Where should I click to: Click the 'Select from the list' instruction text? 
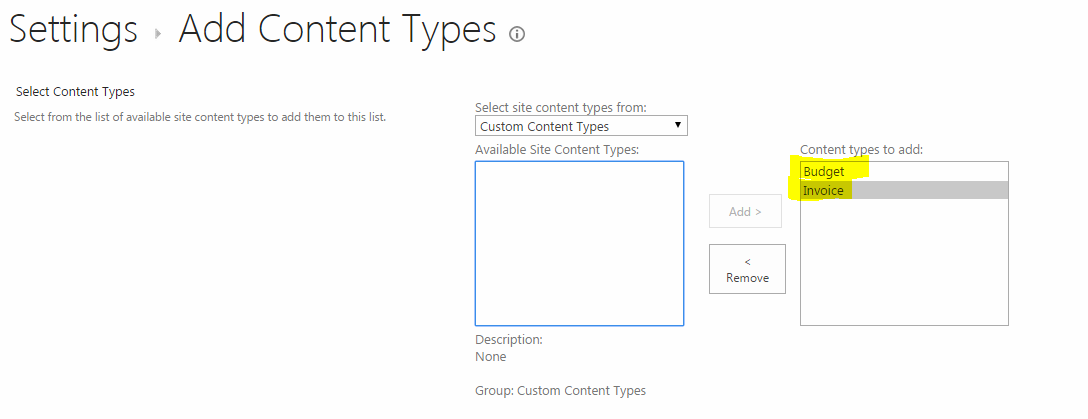point(200,117)
